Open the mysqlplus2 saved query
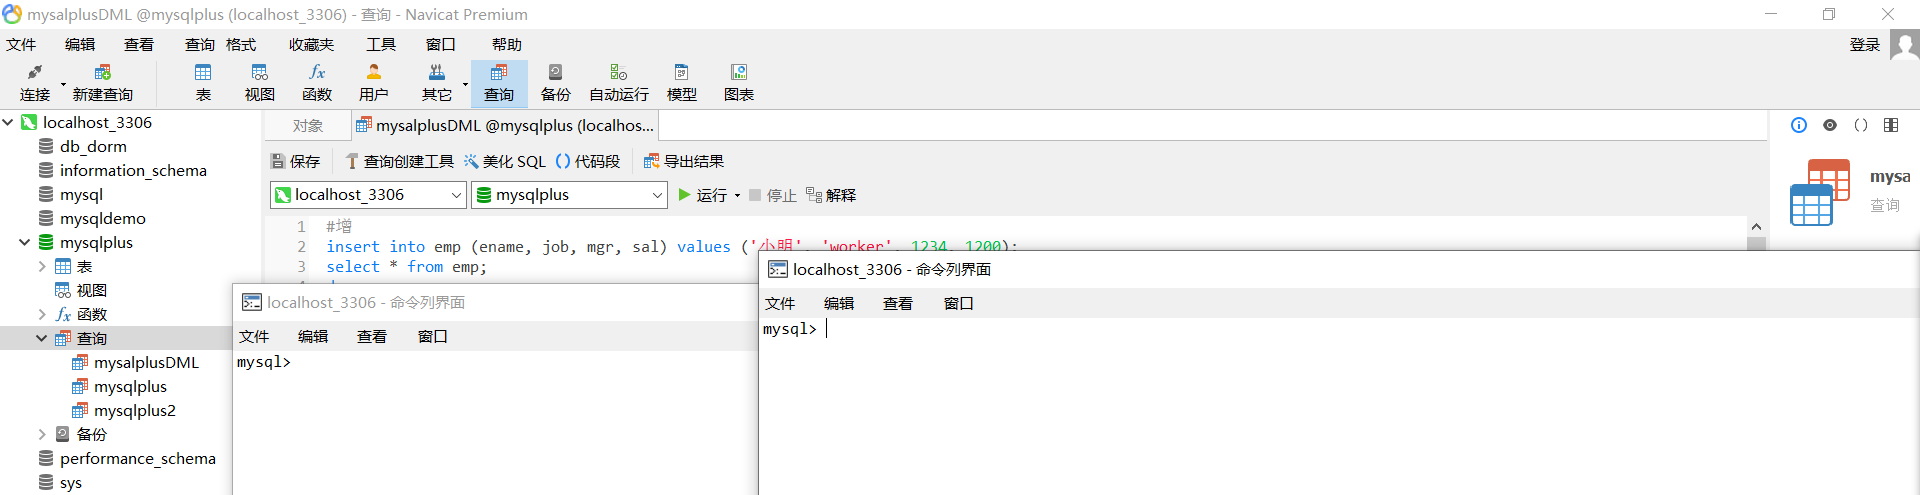1920x495 pixels. [134, 410]
